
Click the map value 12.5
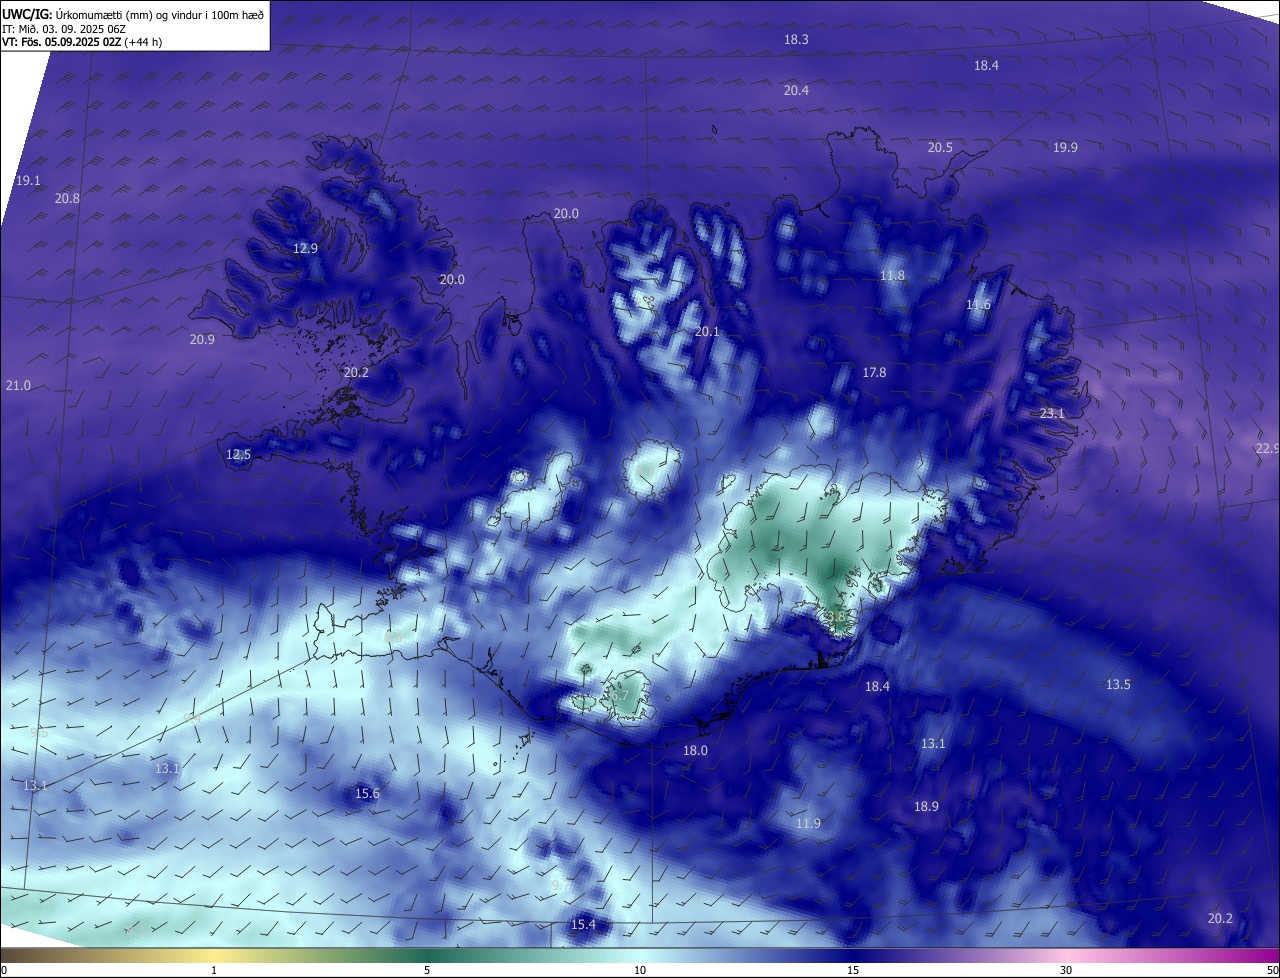(x=238, y=454)
